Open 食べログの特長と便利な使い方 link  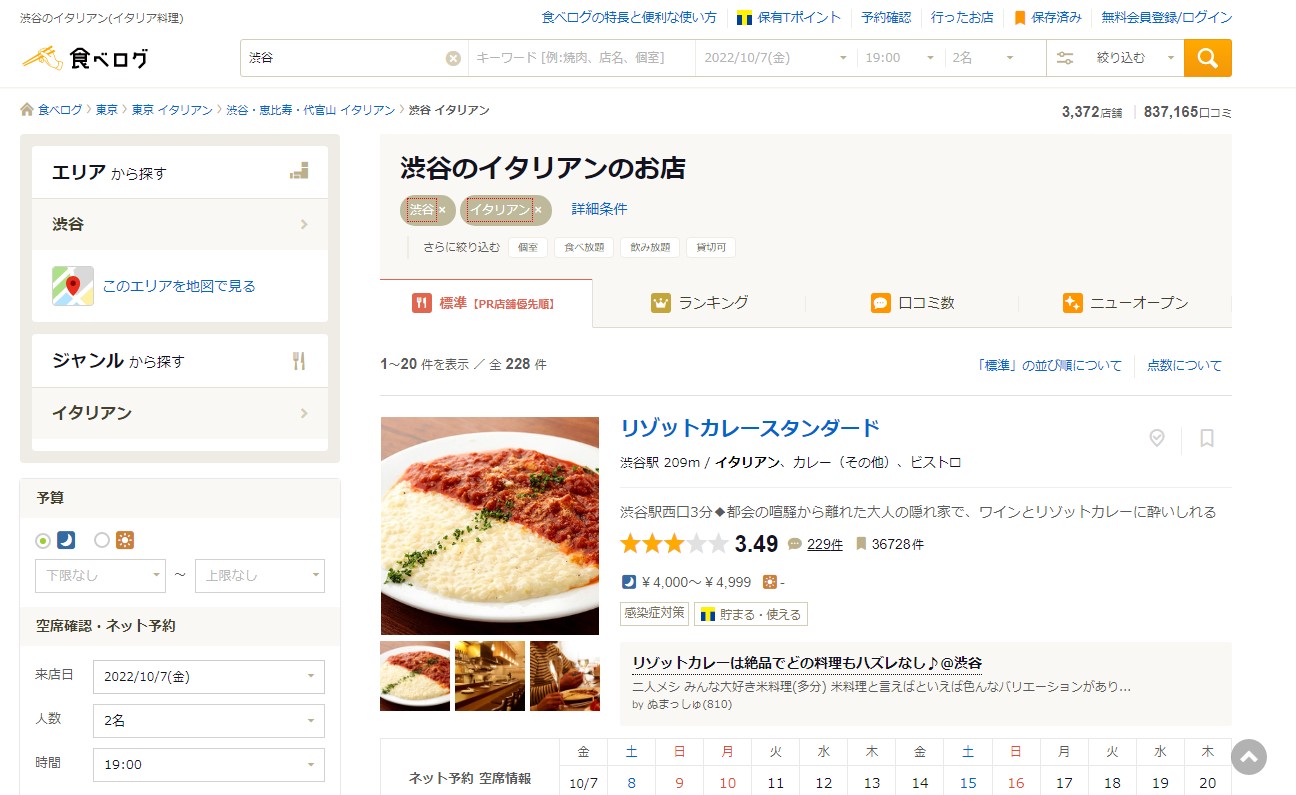tap(629, 17)
